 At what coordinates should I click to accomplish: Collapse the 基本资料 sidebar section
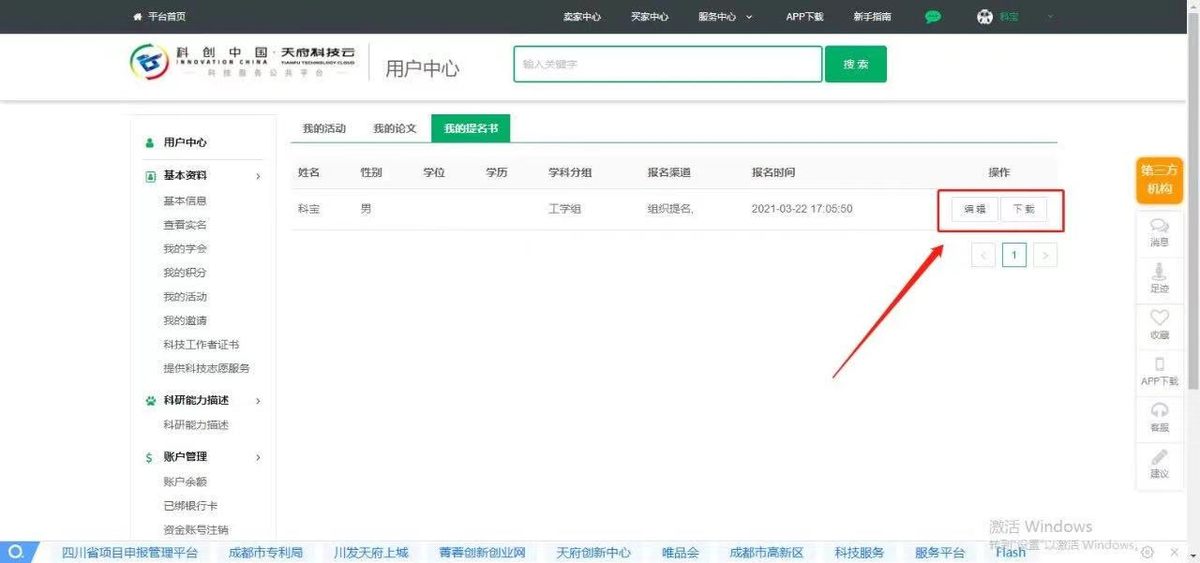pos(258,176)
